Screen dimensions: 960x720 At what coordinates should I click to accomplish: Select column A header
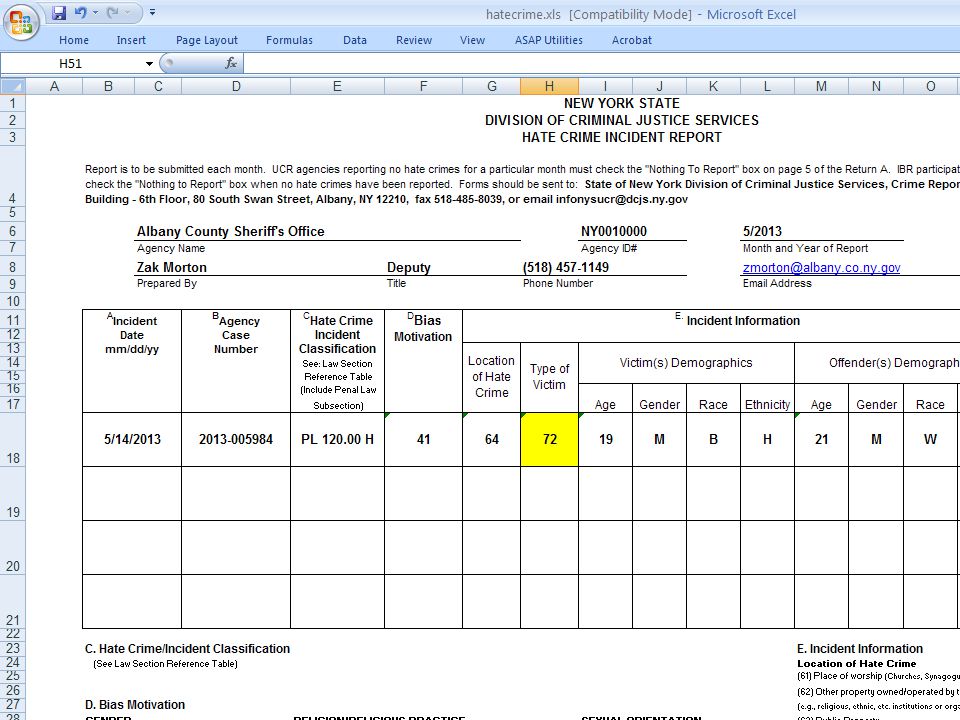[x=54, y=86]
